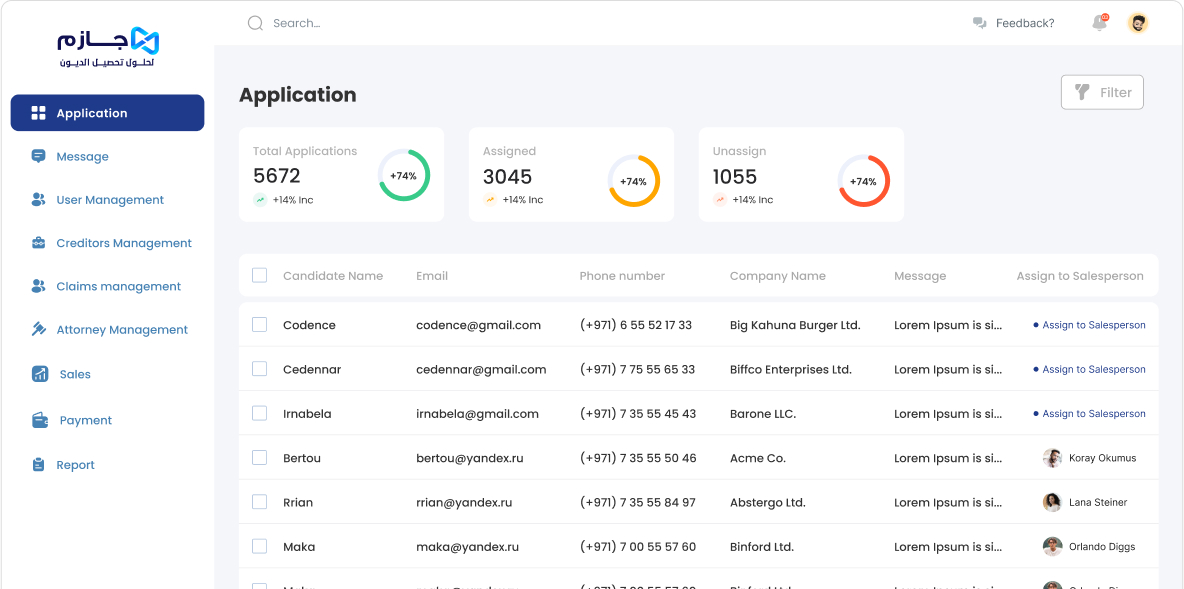
Task: Click Big Kahuna Burger Ltd. company cell
Action: (x=795, y=325)
